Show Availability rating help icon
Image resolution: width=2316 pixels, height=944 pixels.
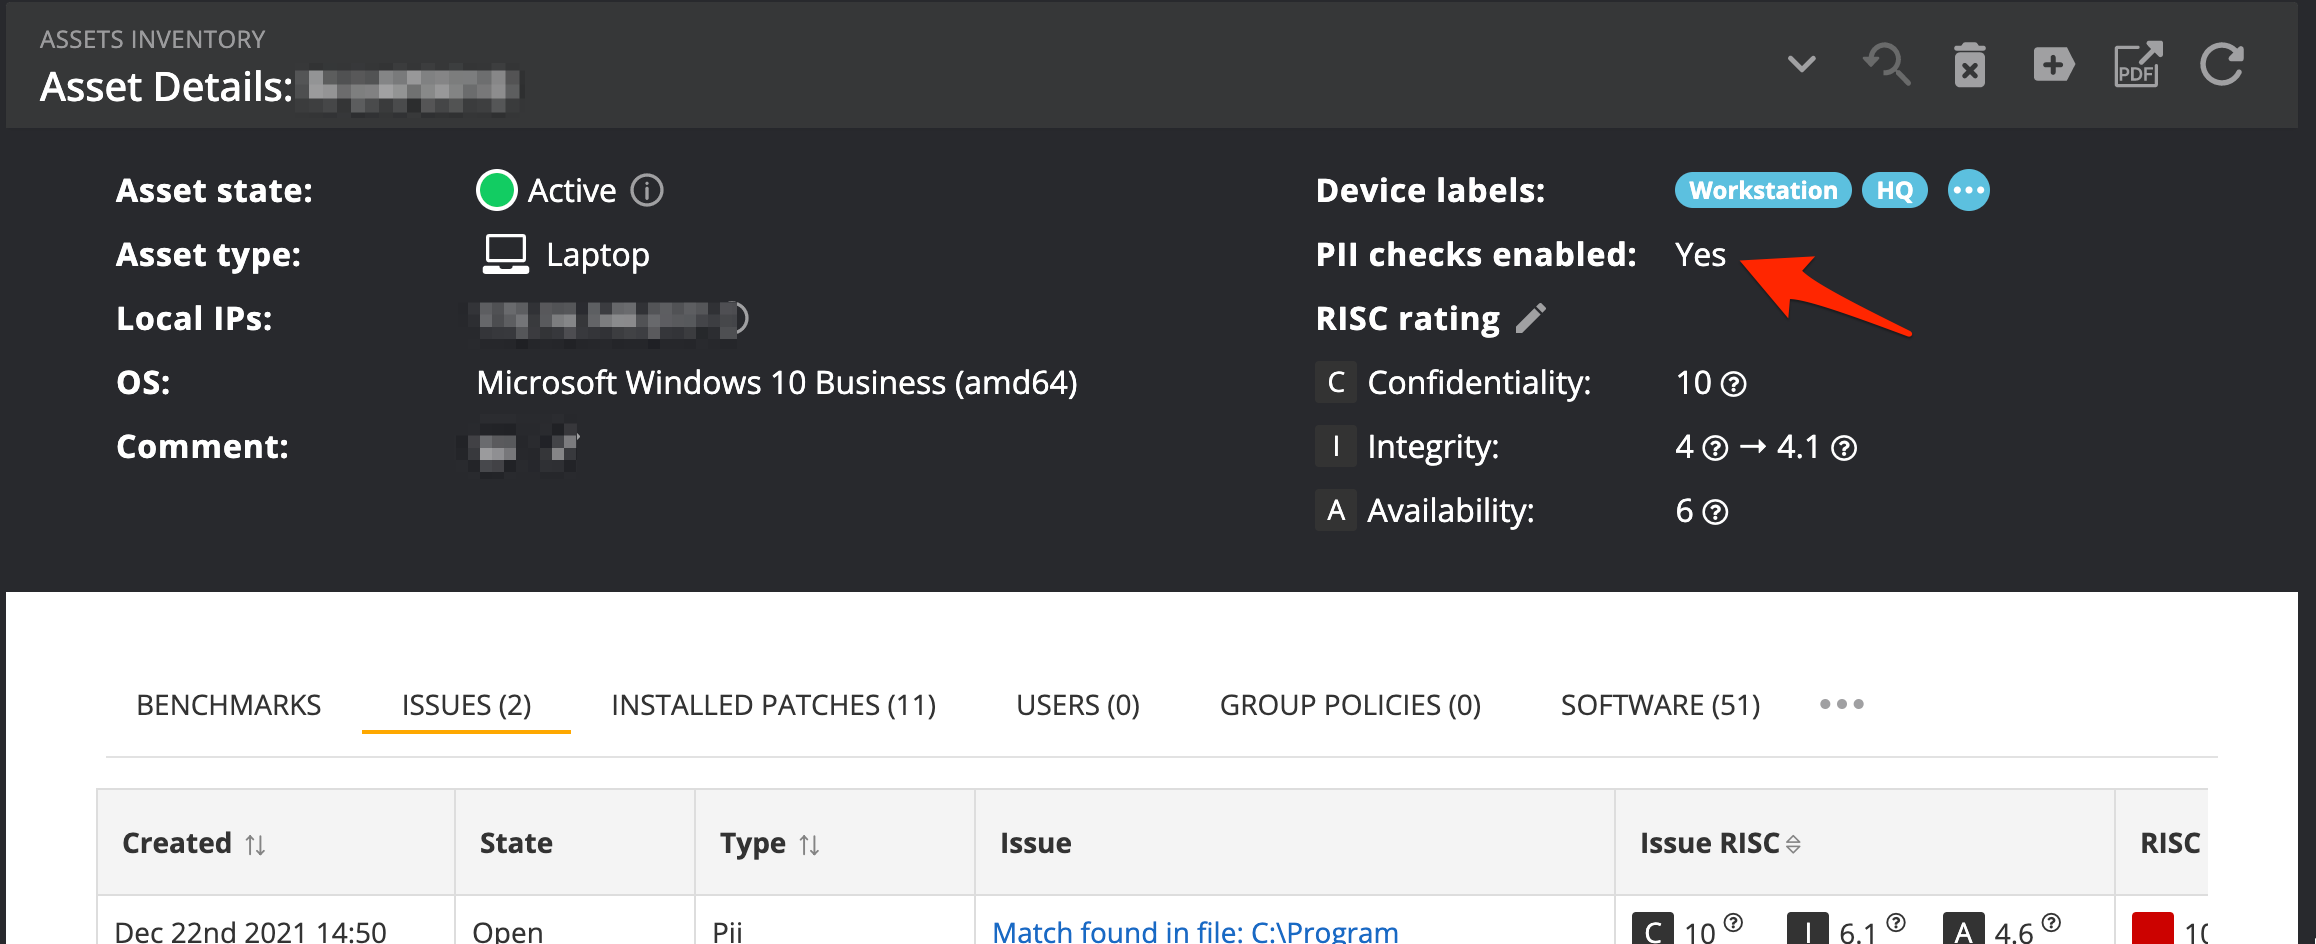coord(1715,512)
